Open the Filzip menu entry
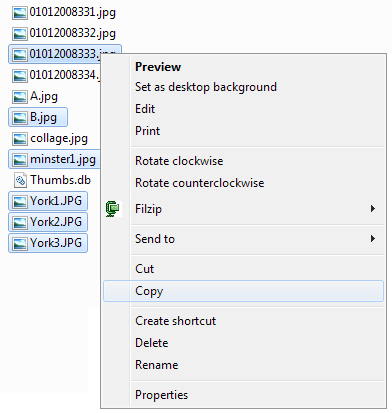 [243, 209]
